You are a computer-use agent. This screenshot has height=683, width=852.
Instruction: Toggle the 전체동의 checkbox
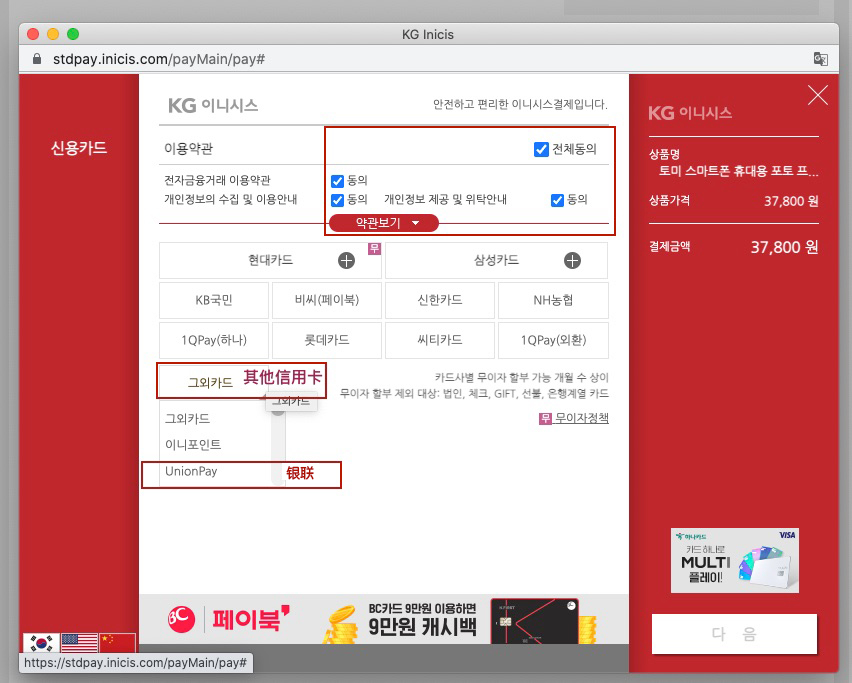(x=541, y=149)
